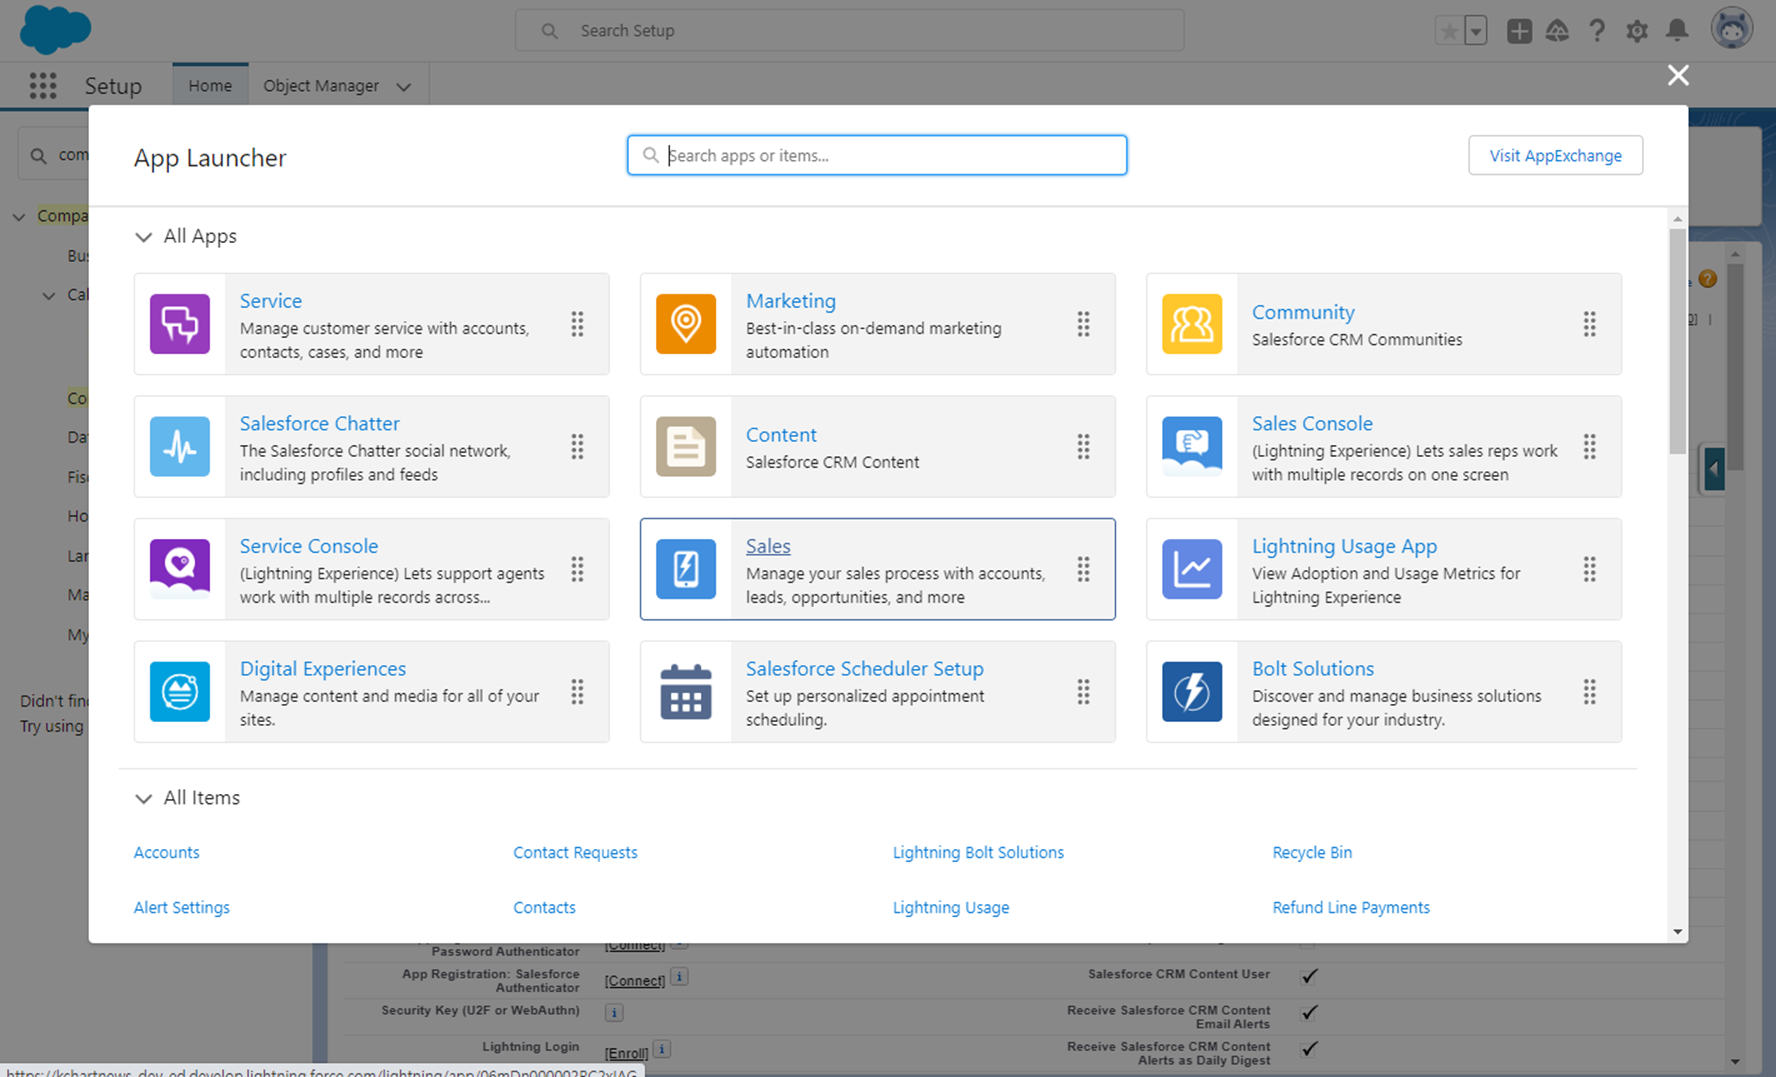Open the Lightning Bolt Solutions item link

(x=978, y=852)
